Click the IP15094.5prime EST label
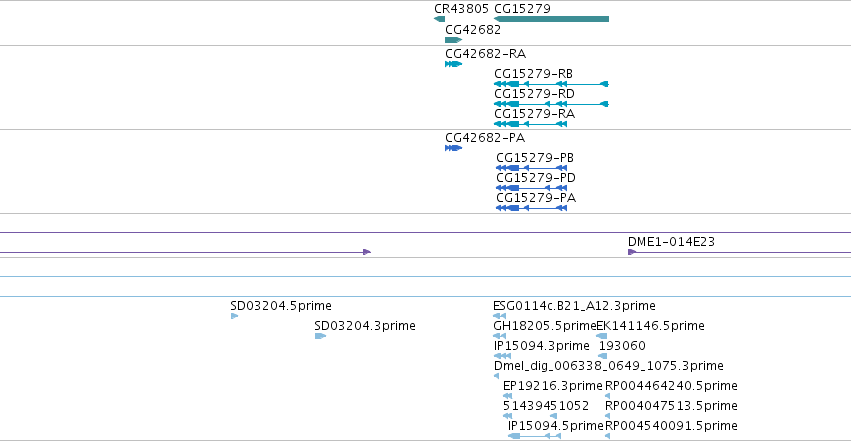This screenshot has width=851, height=441. click(556, 426)
